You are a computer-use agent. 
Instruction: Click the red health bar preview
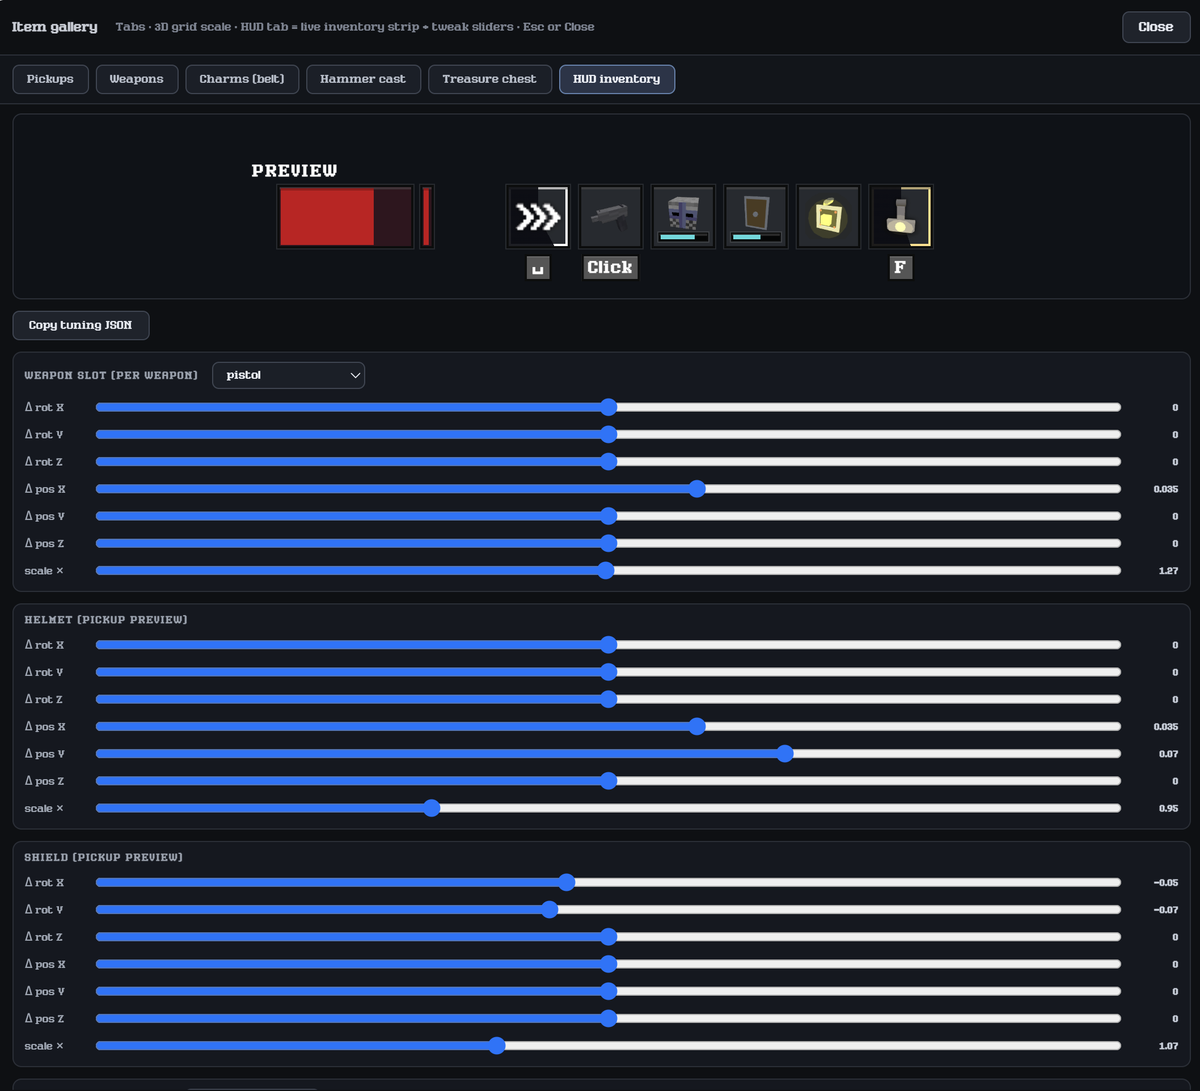[345, 216]
